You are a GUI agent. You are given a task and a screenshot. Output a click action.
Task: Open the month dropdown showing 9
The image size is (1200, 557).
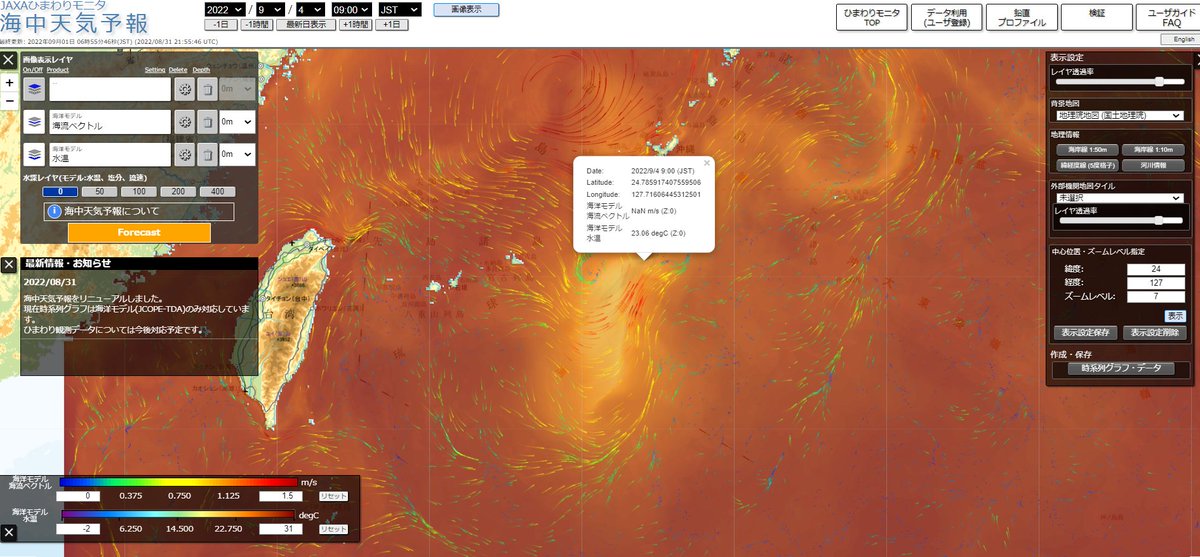(269, 9)
